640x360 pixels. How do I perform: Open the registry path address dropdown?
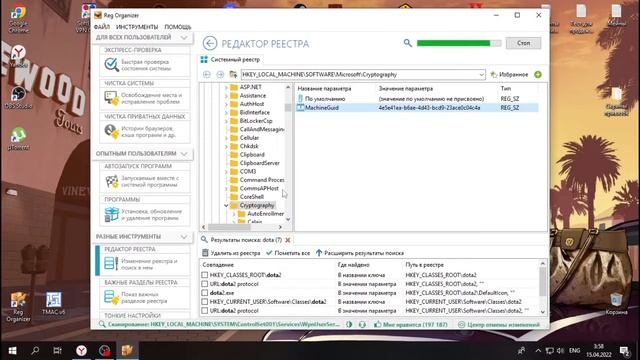click(x=481, y=75)
